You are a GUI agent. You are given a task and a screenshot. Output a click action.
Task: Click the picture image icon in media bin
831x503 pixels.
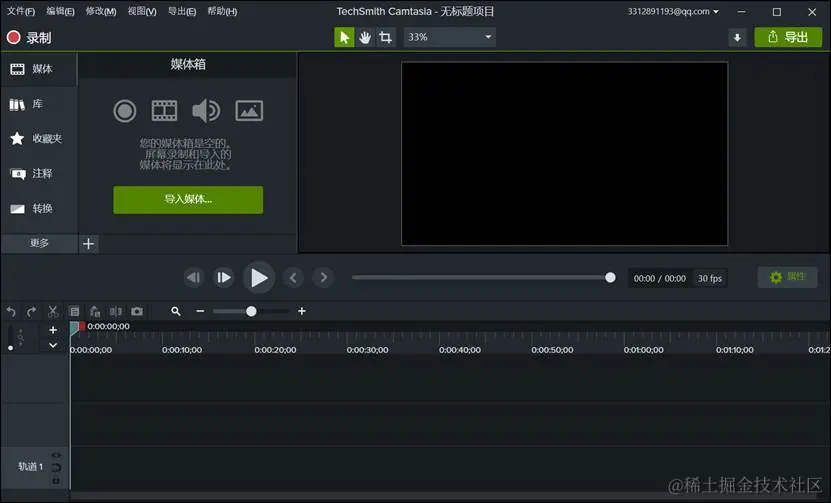pyautogui.click(x=249, y=111)
